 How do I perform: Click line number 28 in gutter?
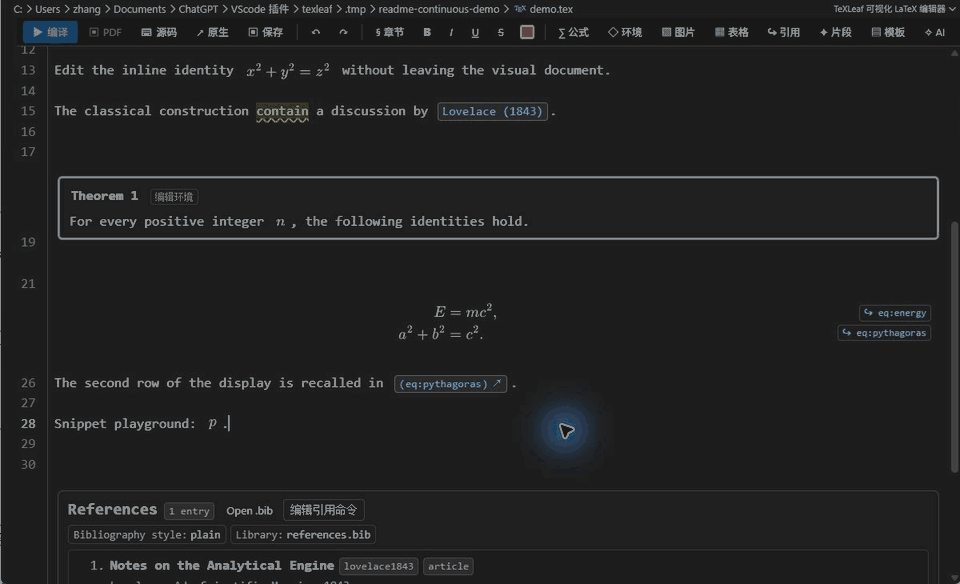click(x=28, y=424)
